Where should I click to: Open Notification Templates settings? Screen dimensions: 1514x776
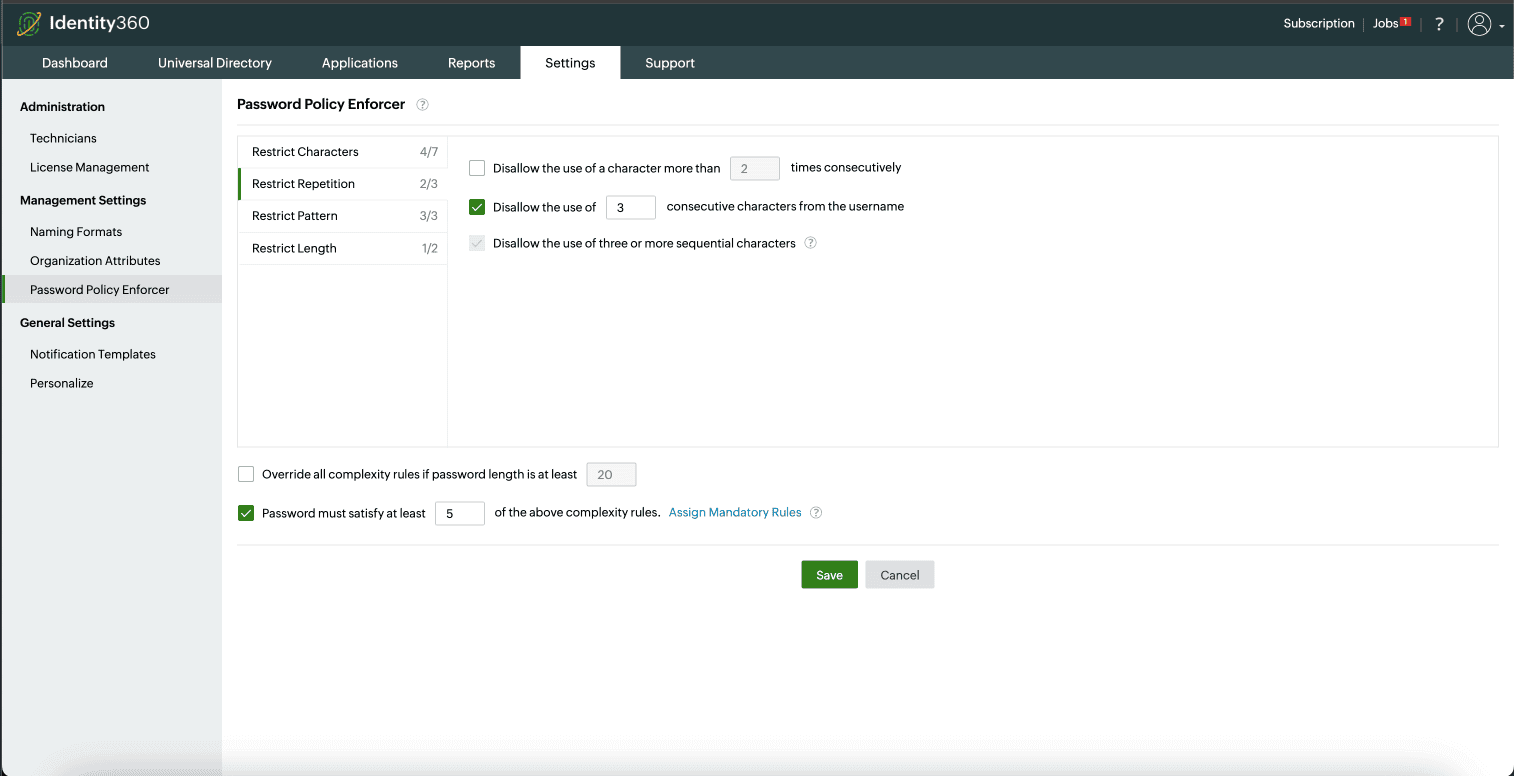click(93, 354)
